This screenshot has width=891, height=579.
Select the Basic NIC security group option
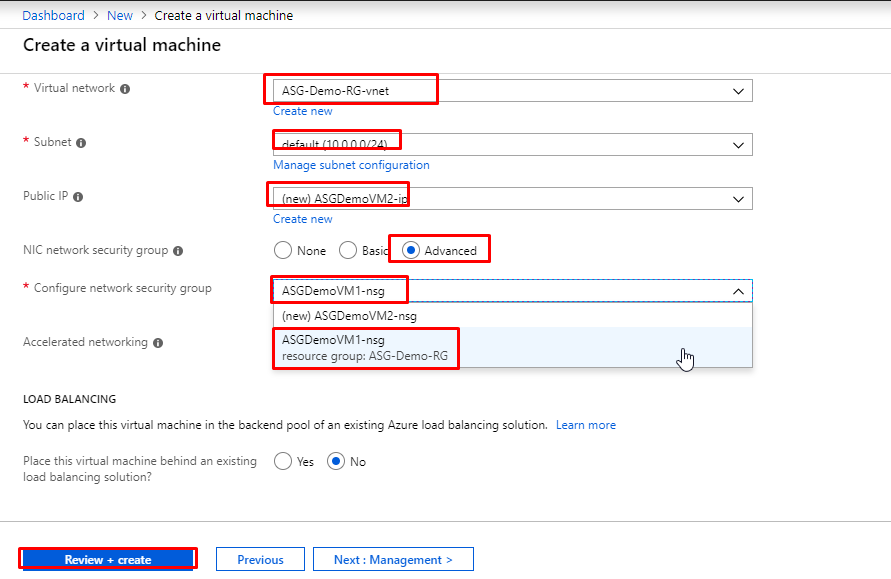click(348, 250)
